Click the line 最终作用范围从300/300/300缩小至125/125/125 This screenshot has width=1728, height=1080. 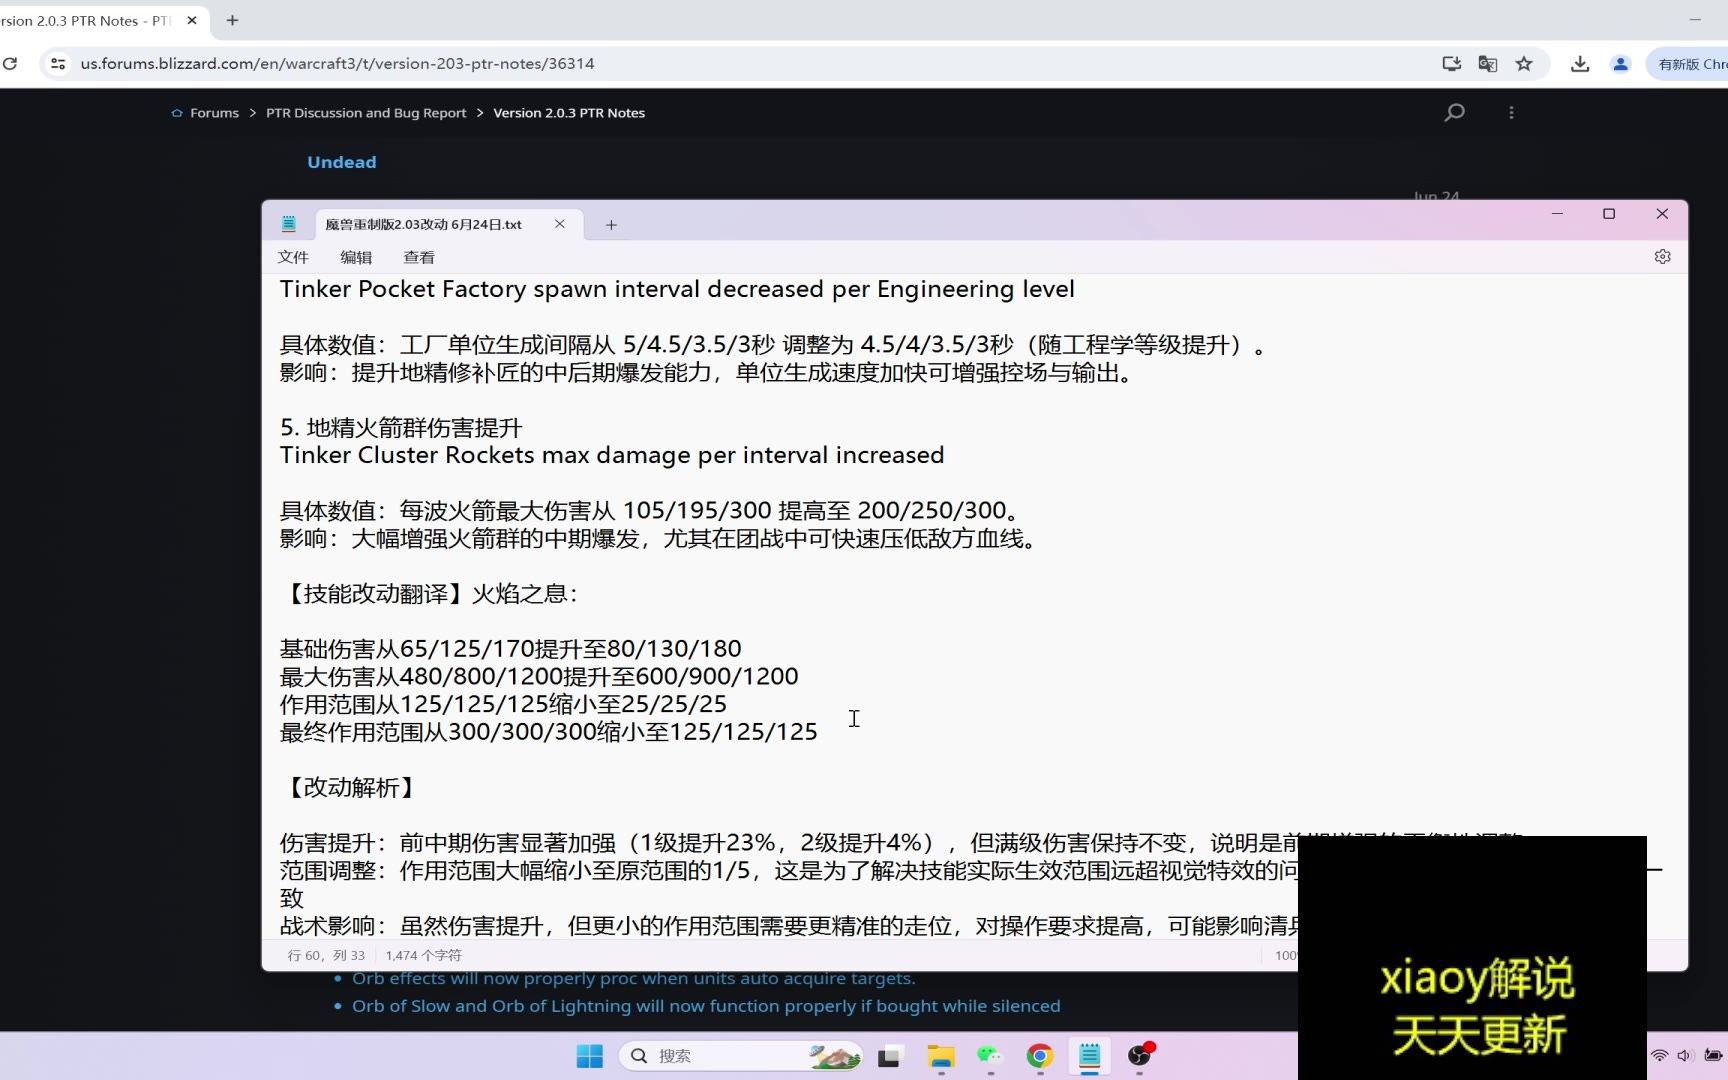[x=549, y=732]
